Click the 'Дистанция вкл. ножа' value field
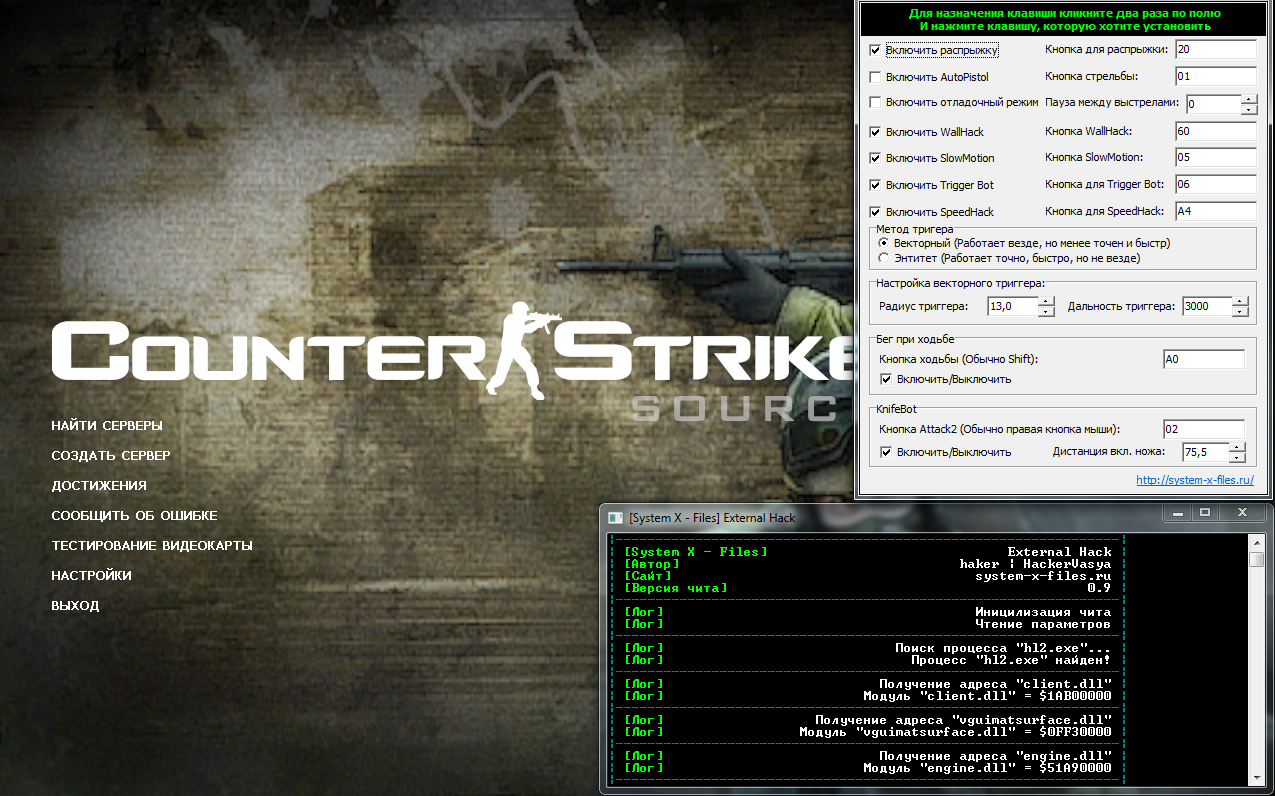The width and height of the screenshot is (1275, 796). (1205, 453)
